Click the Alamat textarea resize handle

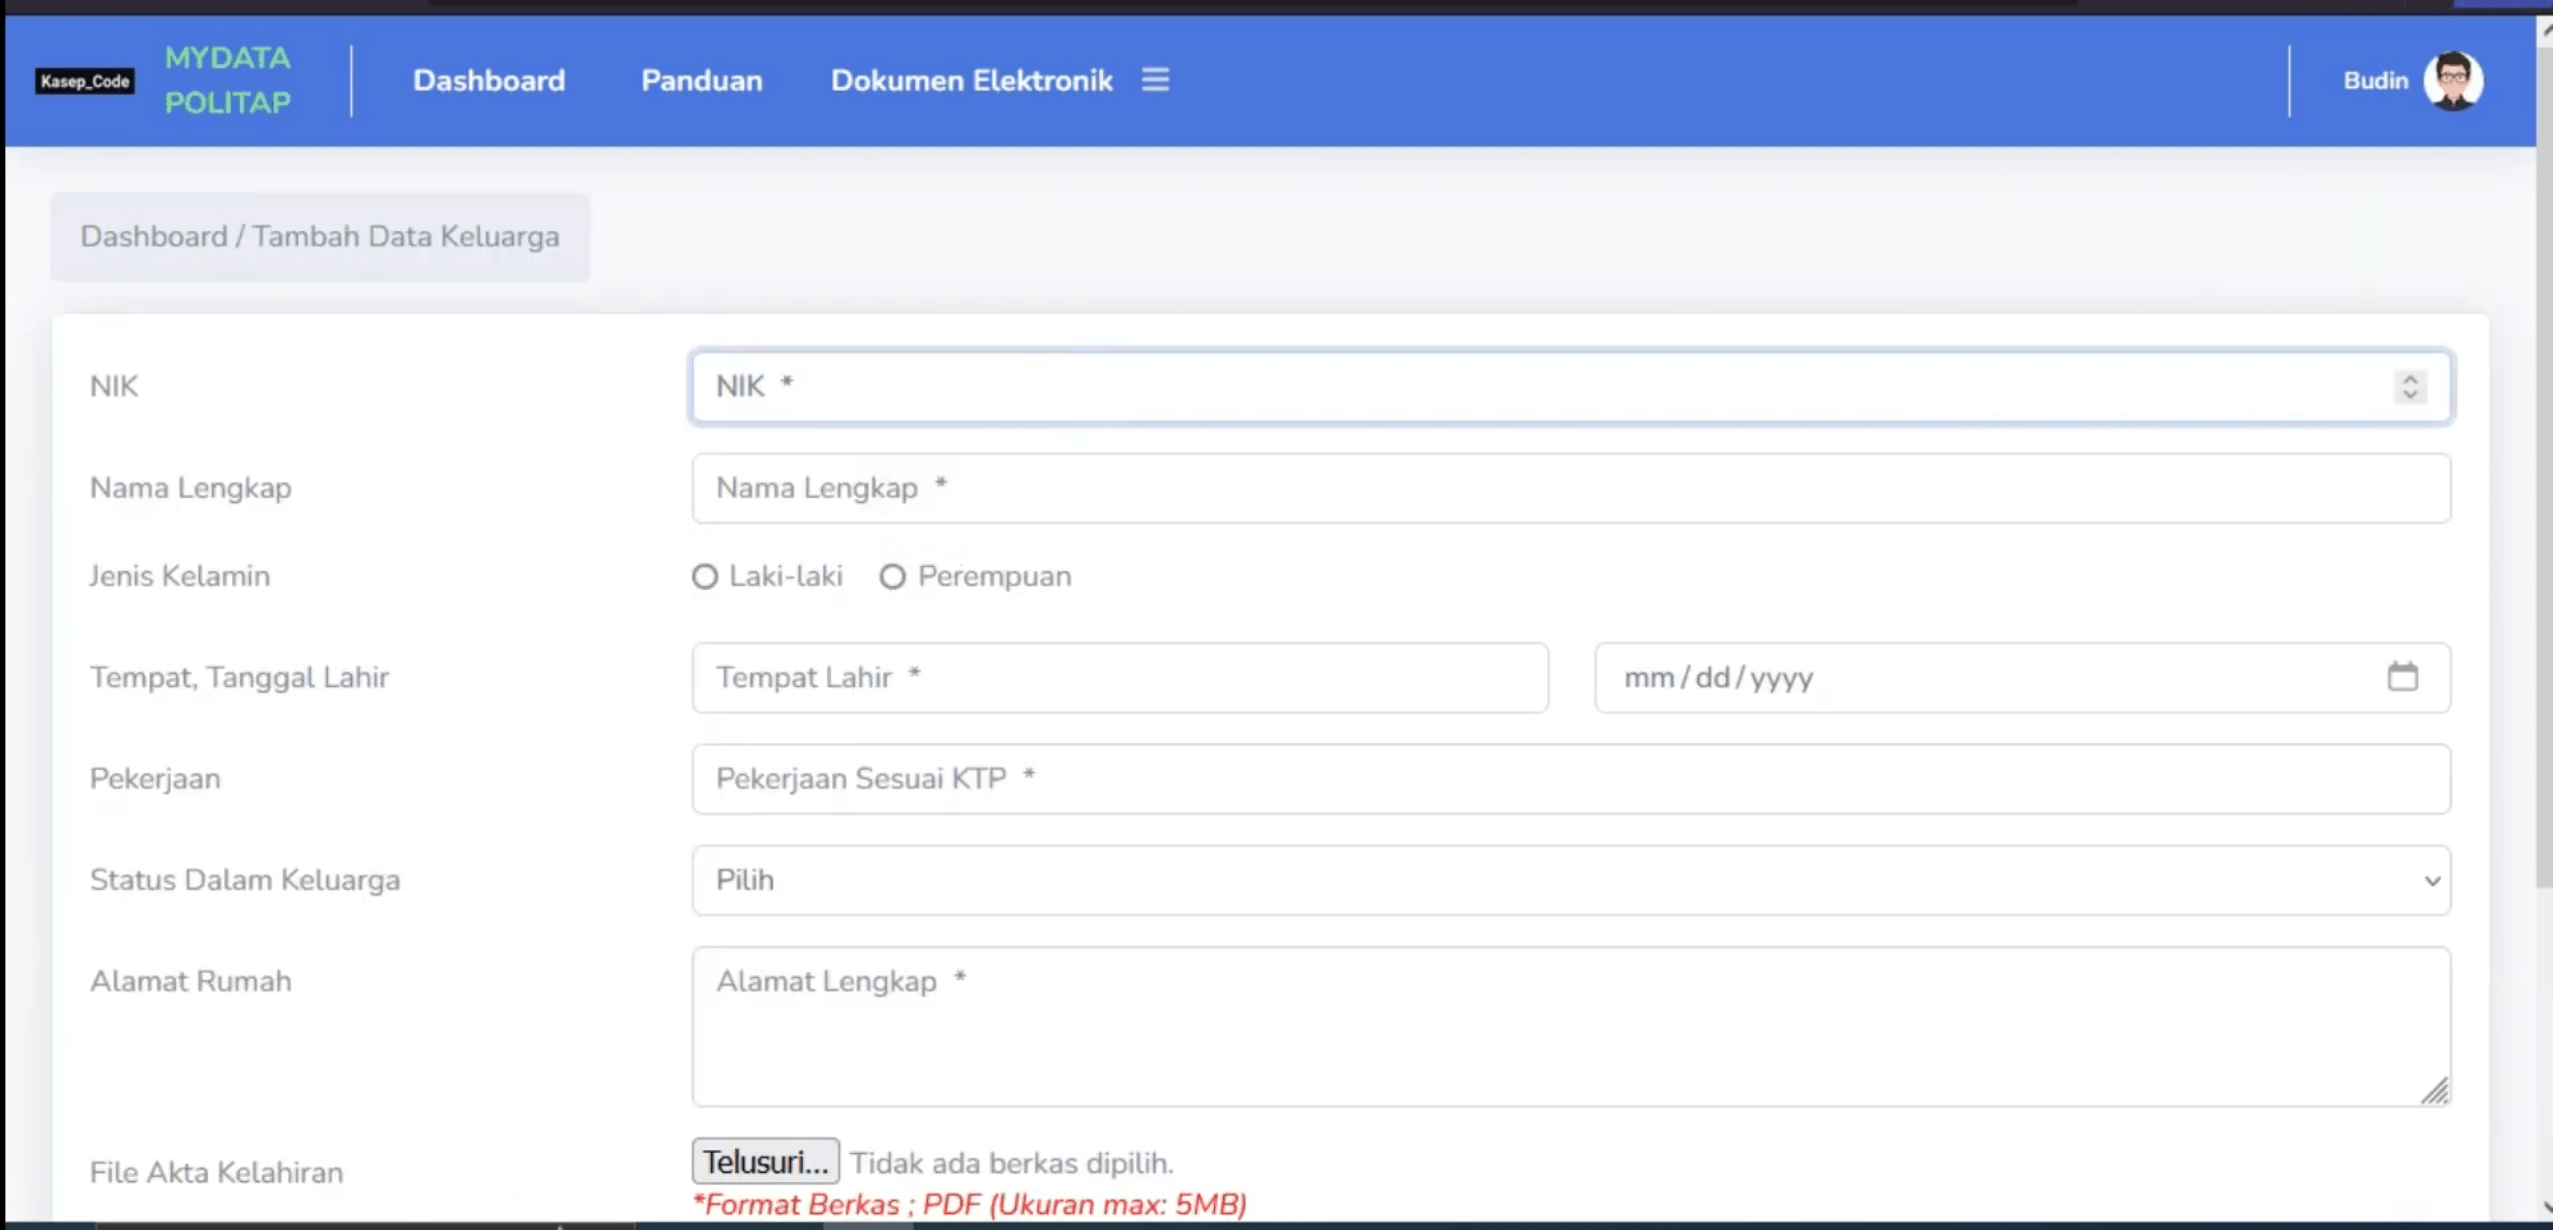[2435, 1091]
